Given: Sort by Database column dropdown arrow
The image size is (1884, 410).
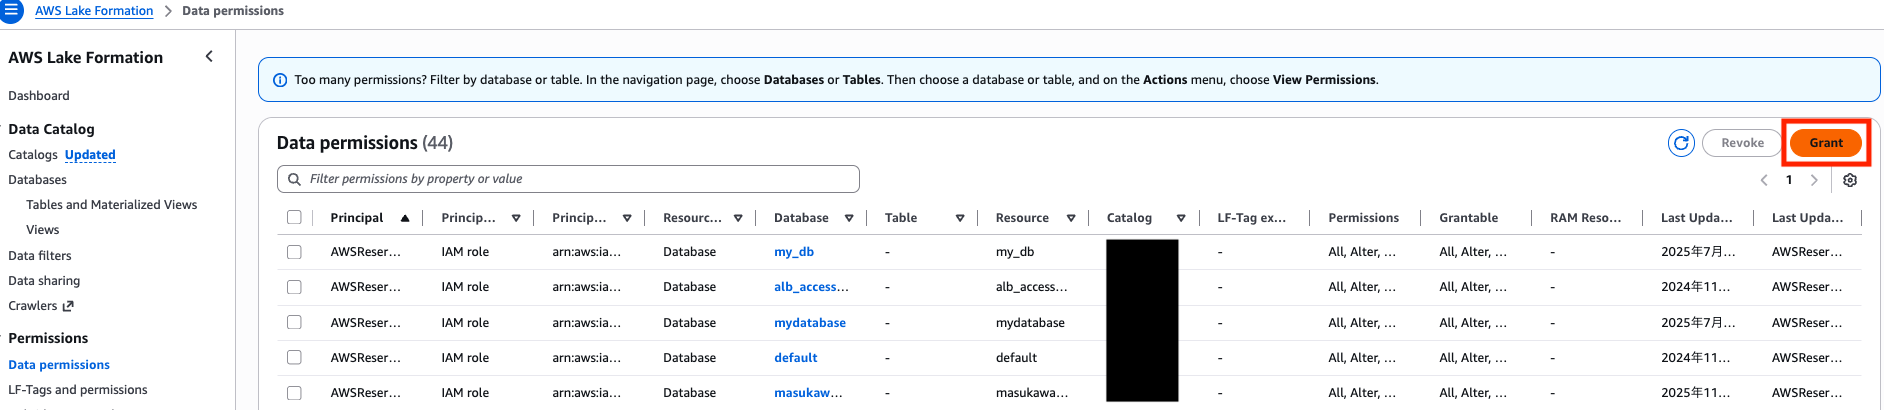Looking at the screenshot, I should coord(849,218).
